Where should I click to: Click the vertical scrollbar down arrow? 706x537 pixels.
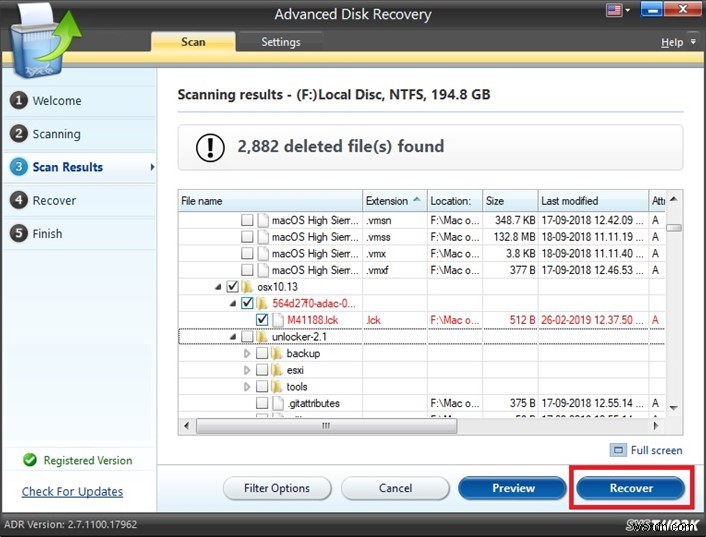point(674,407)
